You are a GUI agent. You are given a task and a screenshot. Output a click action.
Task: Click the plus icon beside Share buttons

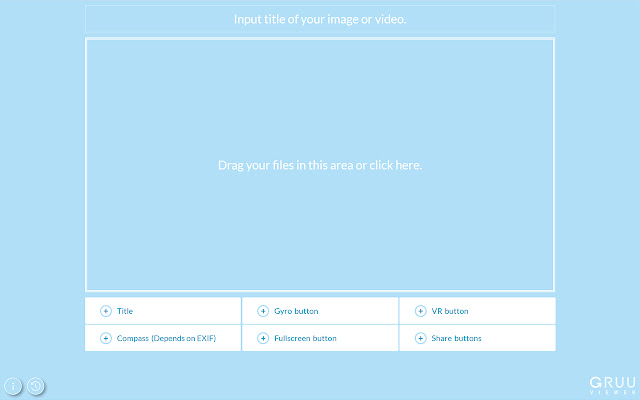[420, 338]
